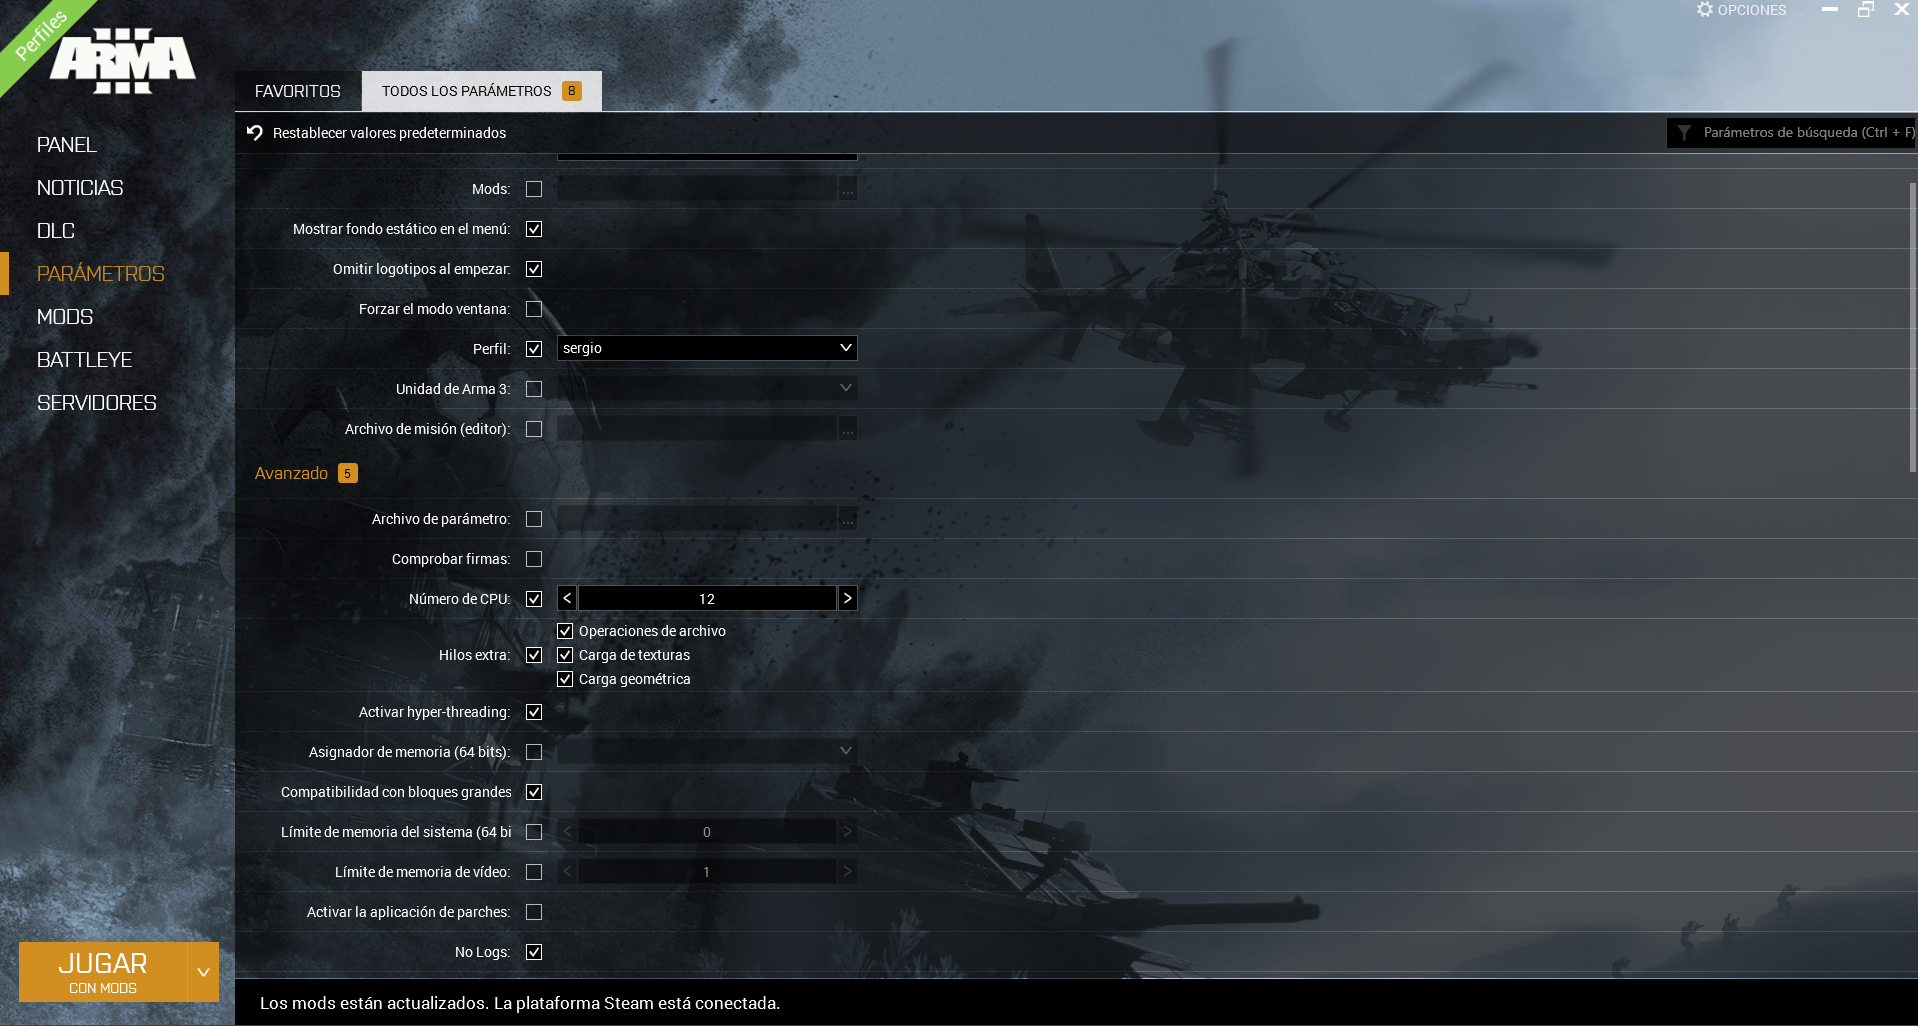Open the browse dialog for Mods

(845, 188)
